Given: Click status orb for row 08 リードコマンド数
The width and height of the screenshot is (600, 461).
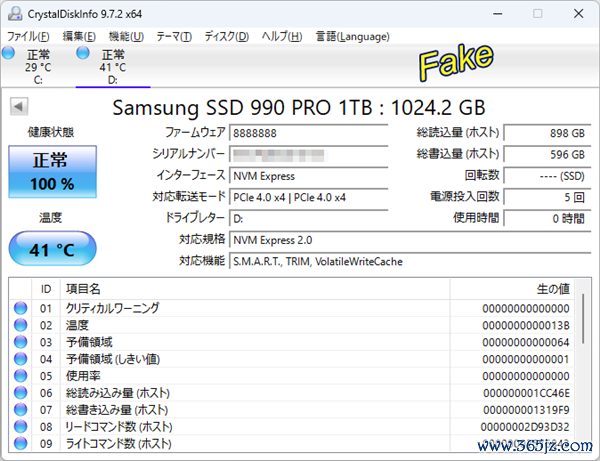Looking at the screenshot, I should pyautogui.click(x=21, y=427).
